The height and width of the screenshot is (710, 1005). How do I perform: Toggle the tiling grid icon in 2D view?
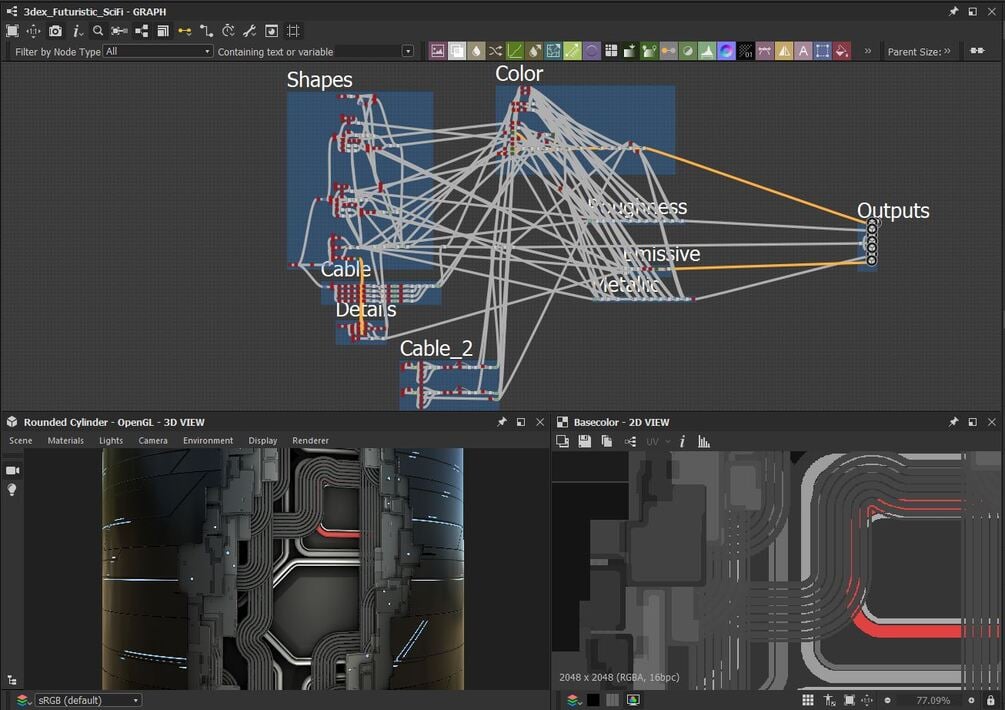[x=807, y=700]
